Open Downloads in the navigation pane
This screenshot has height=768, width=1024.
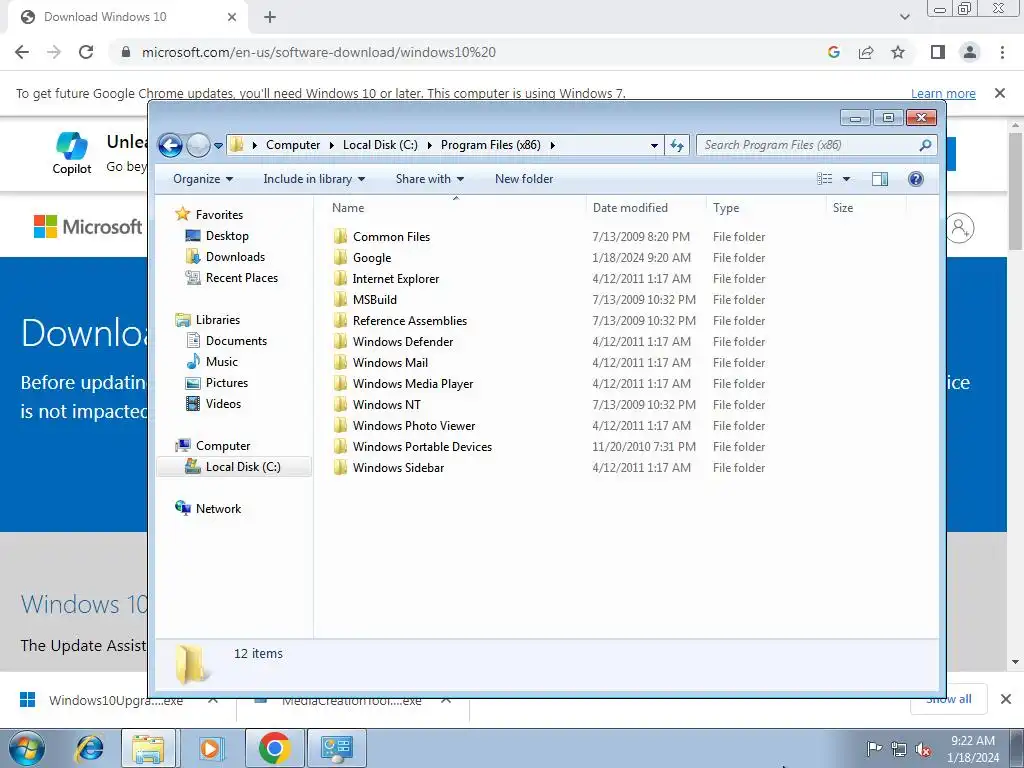(x=235, y=257)
